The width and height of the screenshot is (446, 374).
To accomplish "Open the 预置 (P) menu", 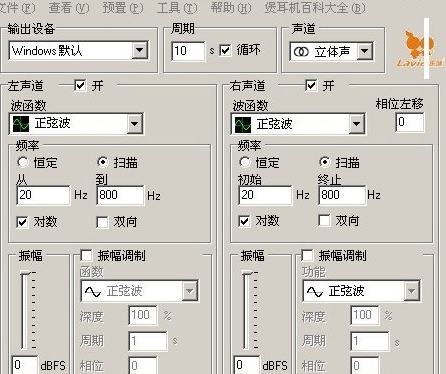I will [x=123, y=8].
